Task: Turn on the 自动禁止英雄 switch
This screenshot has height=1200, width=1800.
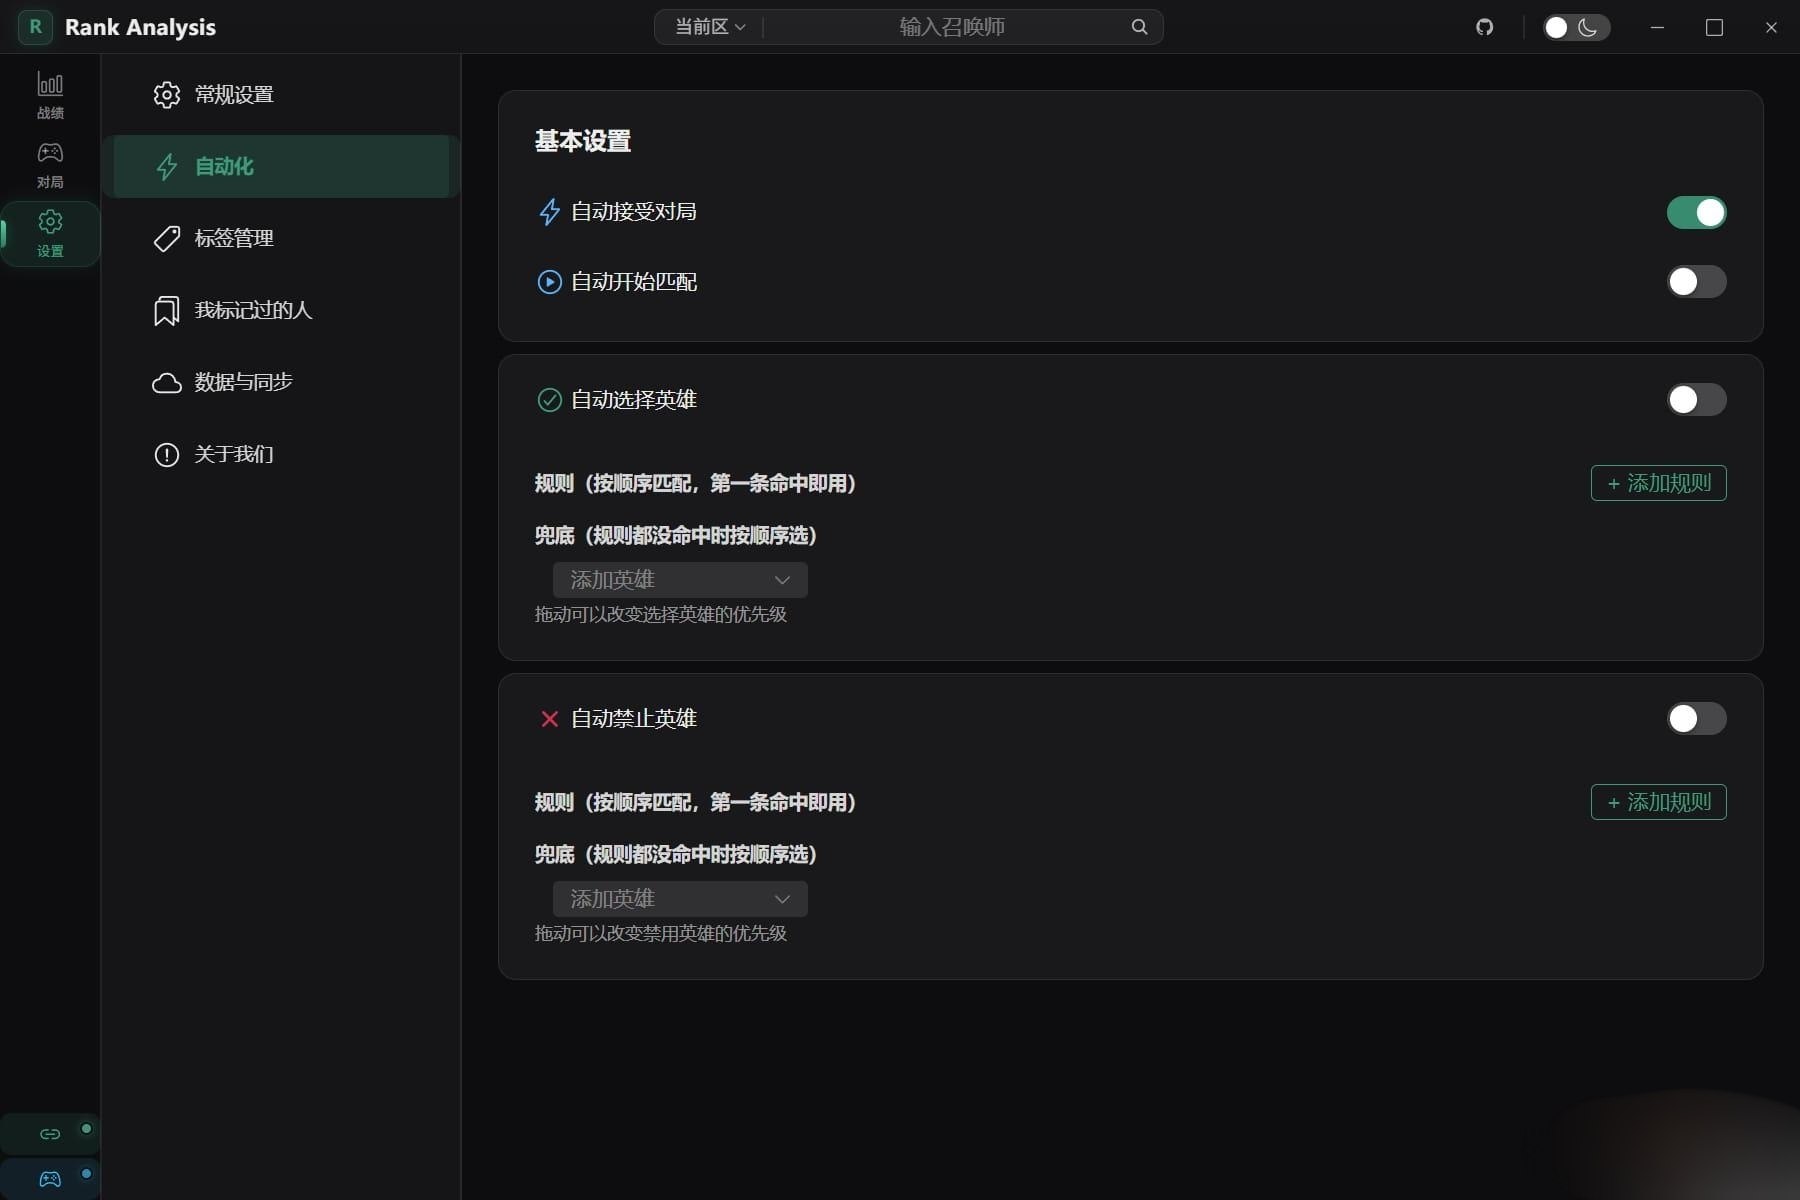Action: click(x=1696, y=719)
